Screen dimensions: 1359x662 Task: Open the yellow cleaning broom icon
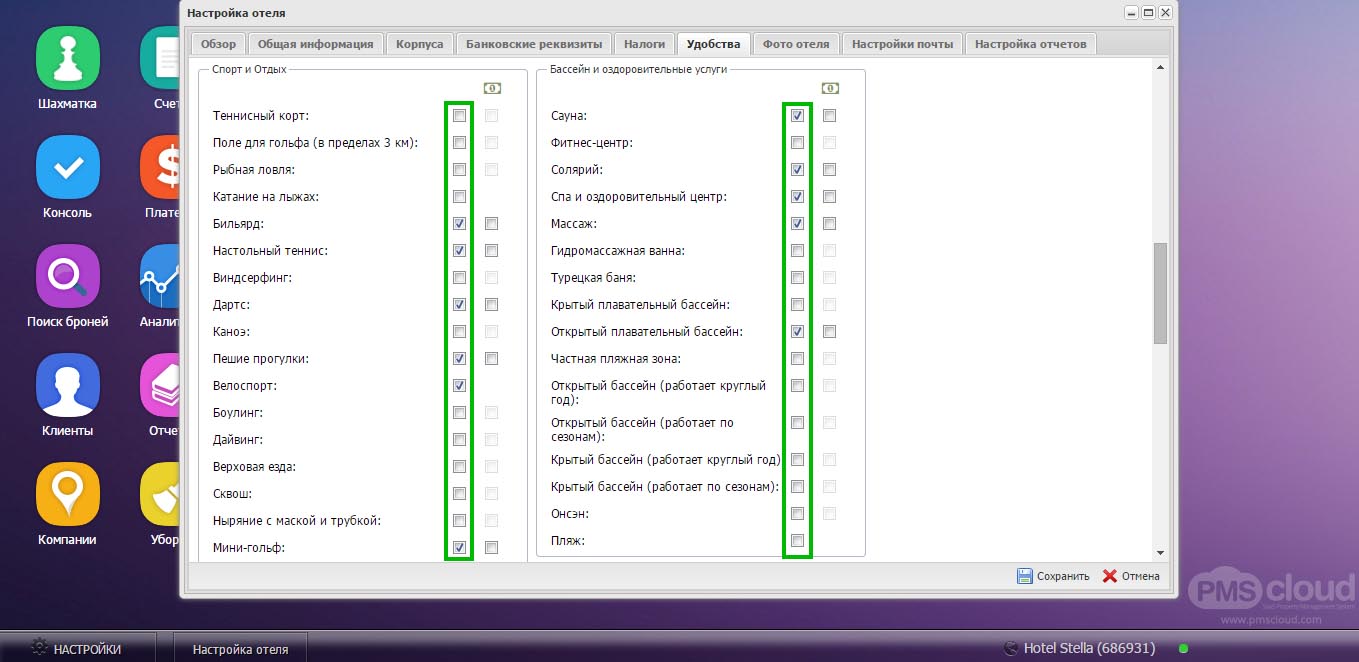[160, 494]
